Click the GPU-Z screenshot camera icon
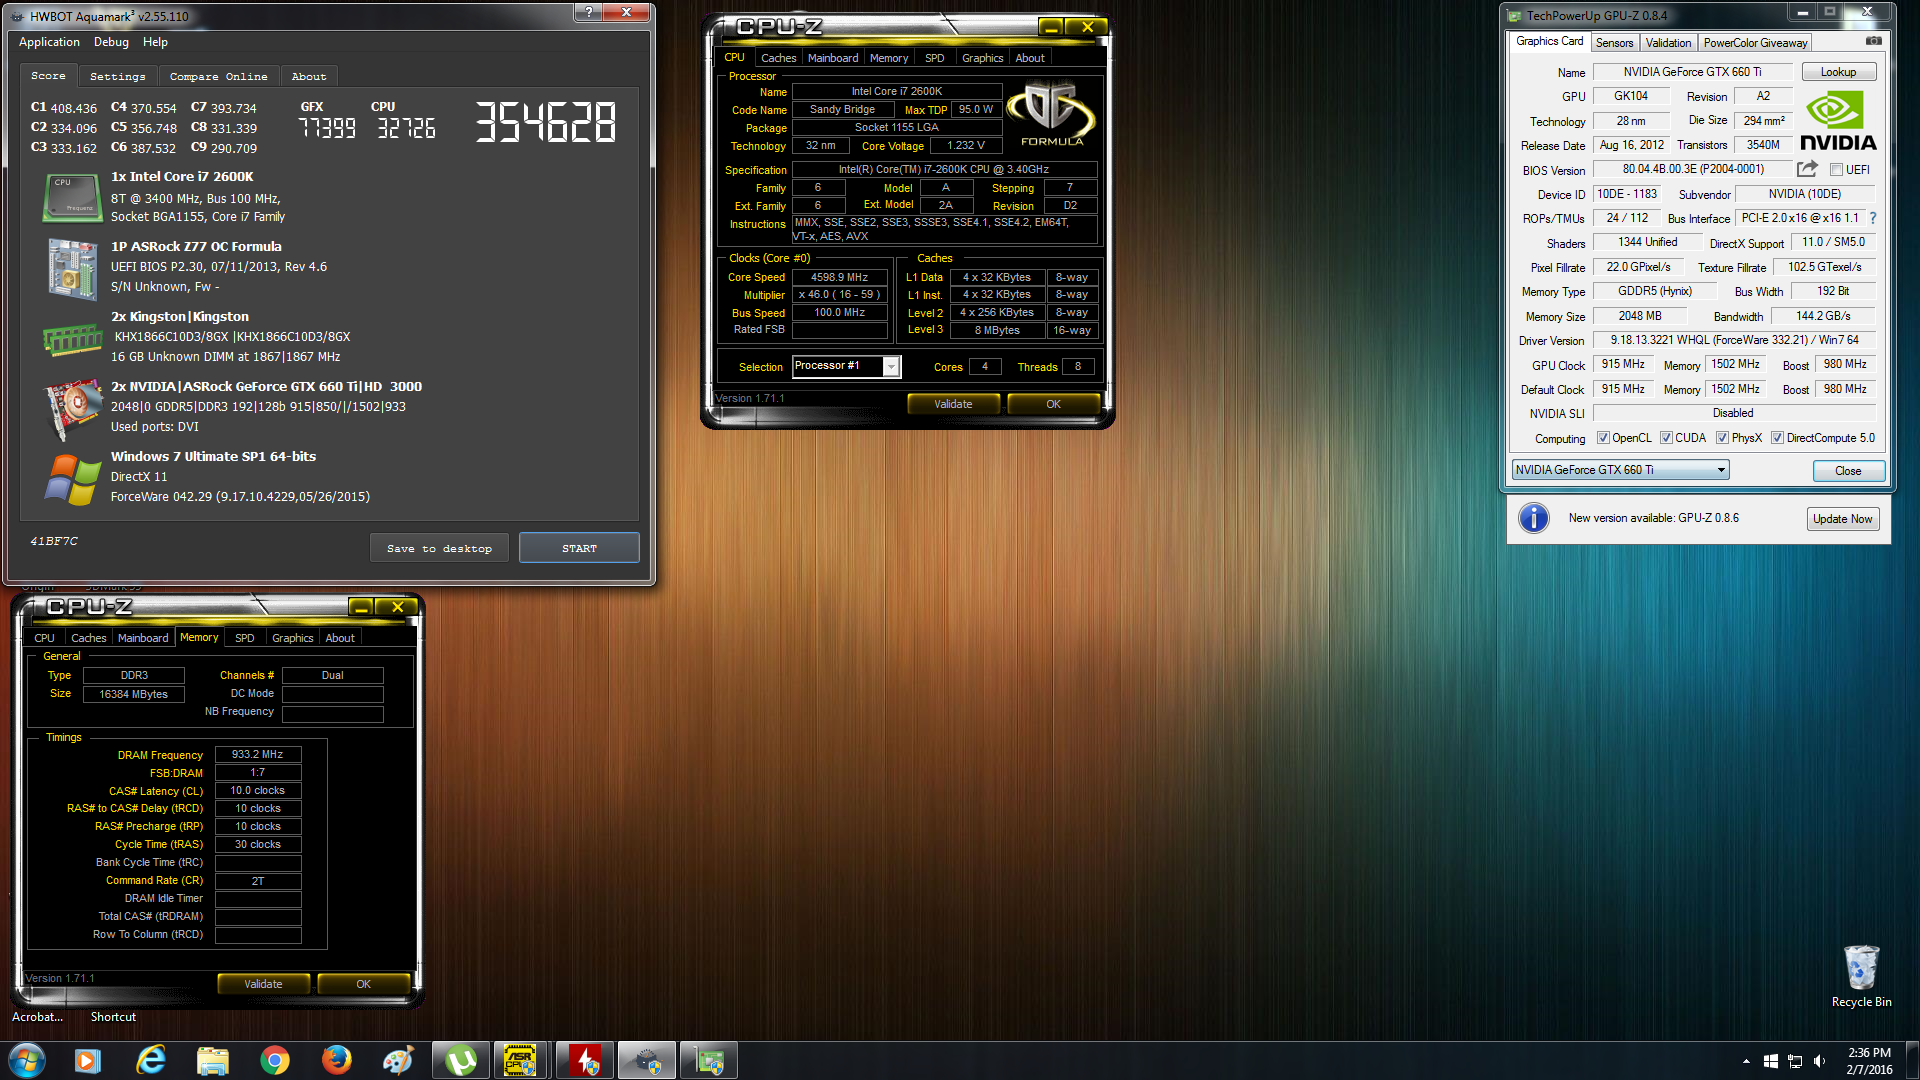1920x1080 pixels. pyautogui.click(x=1873, y=41)
